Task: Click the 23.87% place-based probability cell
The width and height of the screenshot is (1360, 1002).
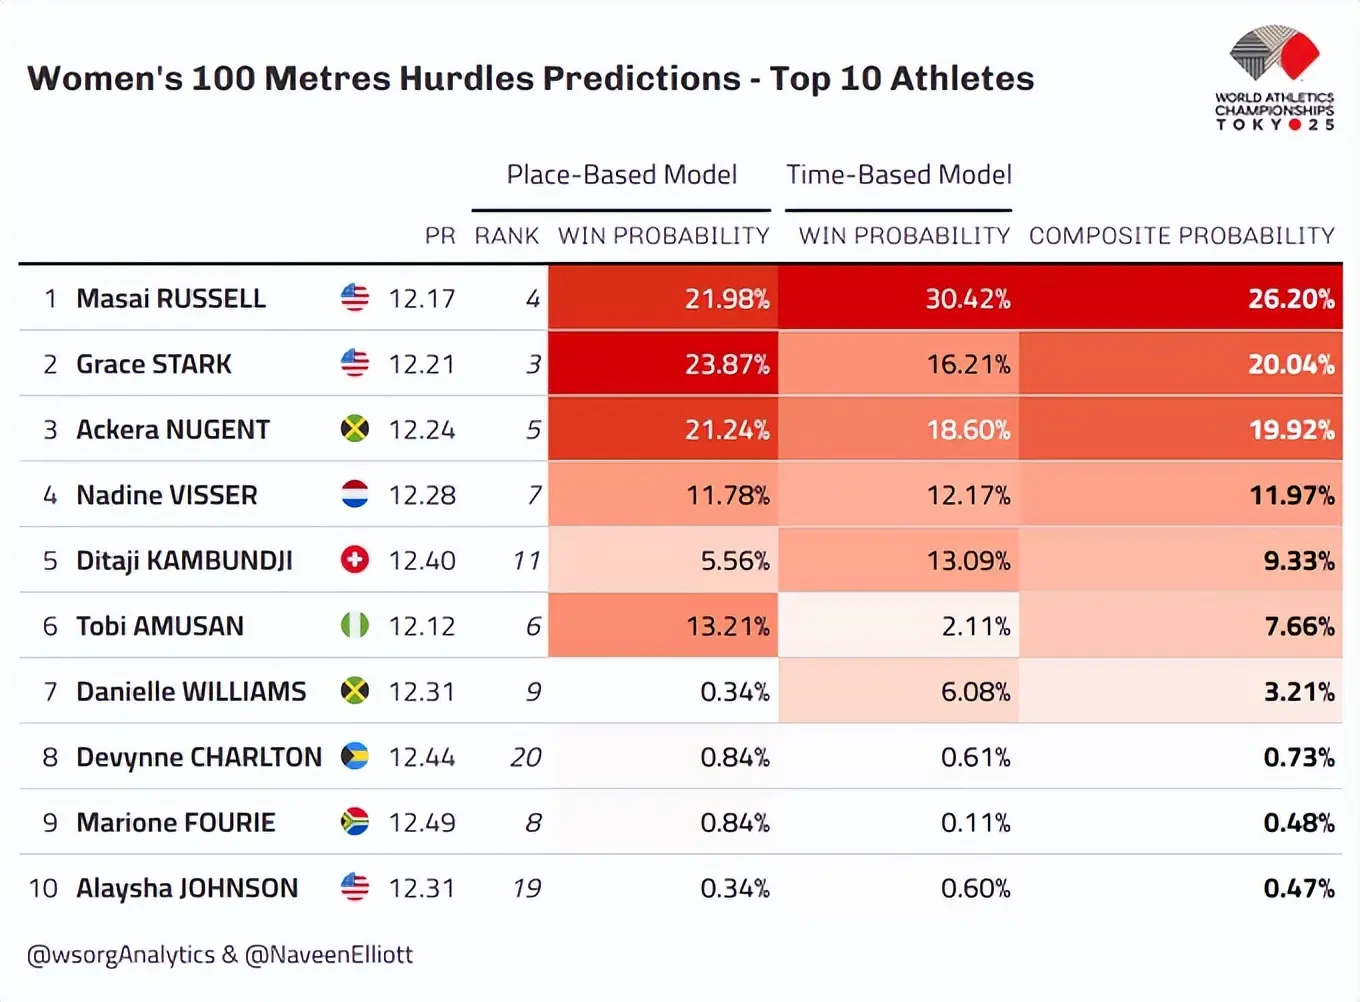Action: tap(663, 364)
